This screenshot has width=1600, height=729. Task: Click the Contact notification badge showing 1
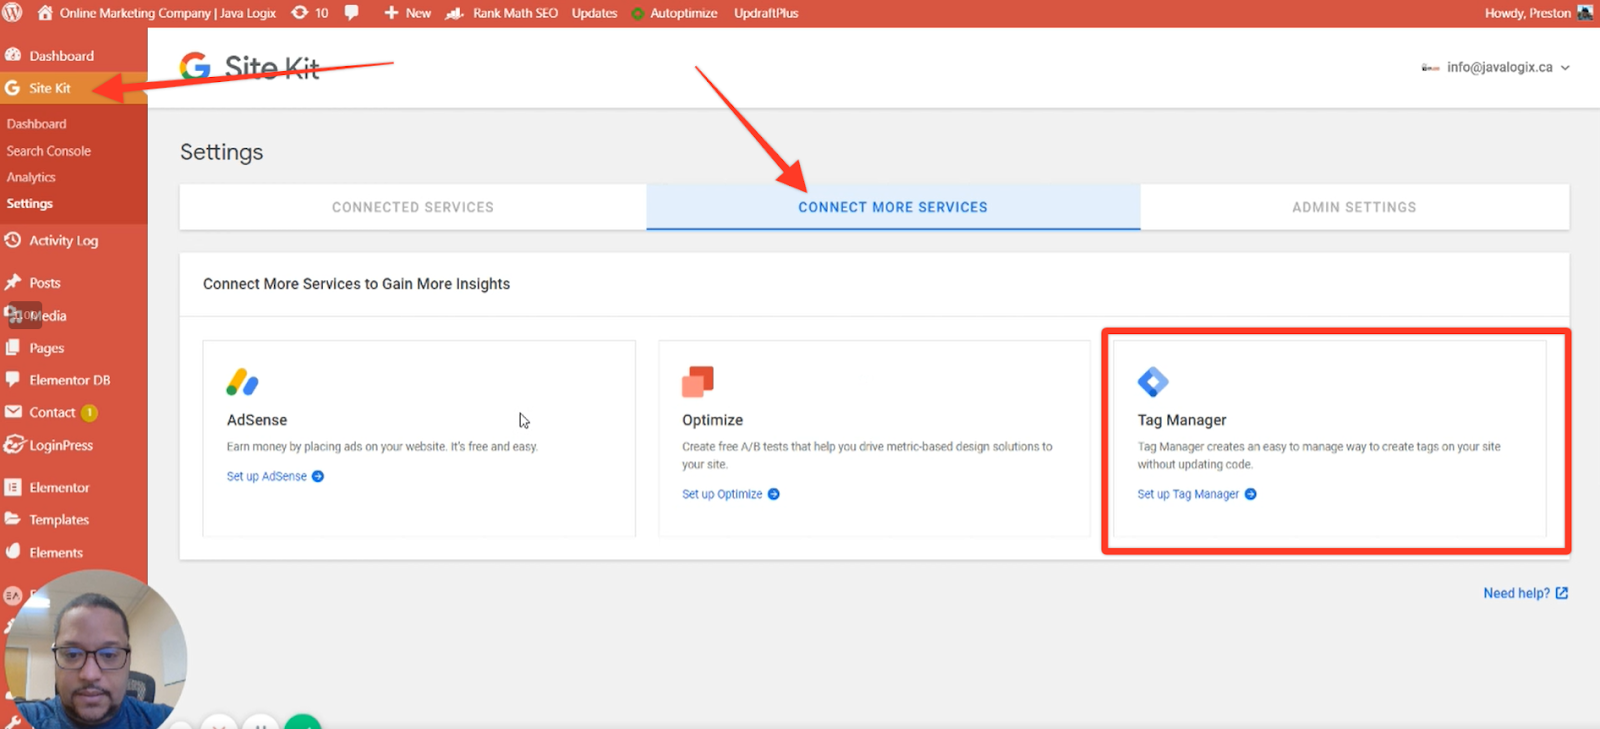89,412
